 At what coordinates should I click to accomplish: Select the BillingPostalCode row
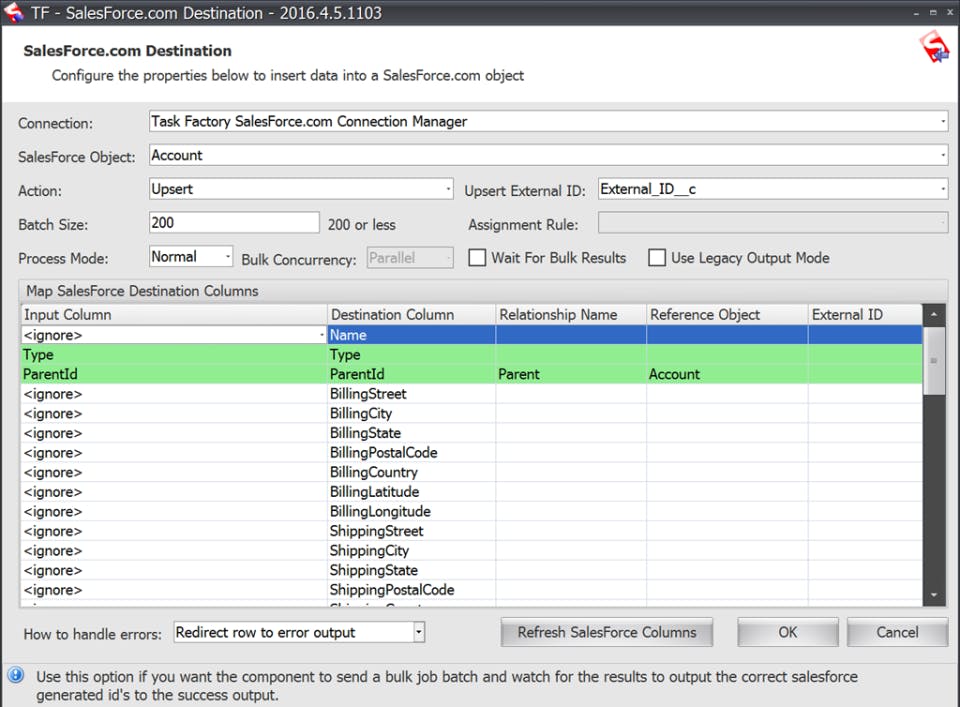471,452
